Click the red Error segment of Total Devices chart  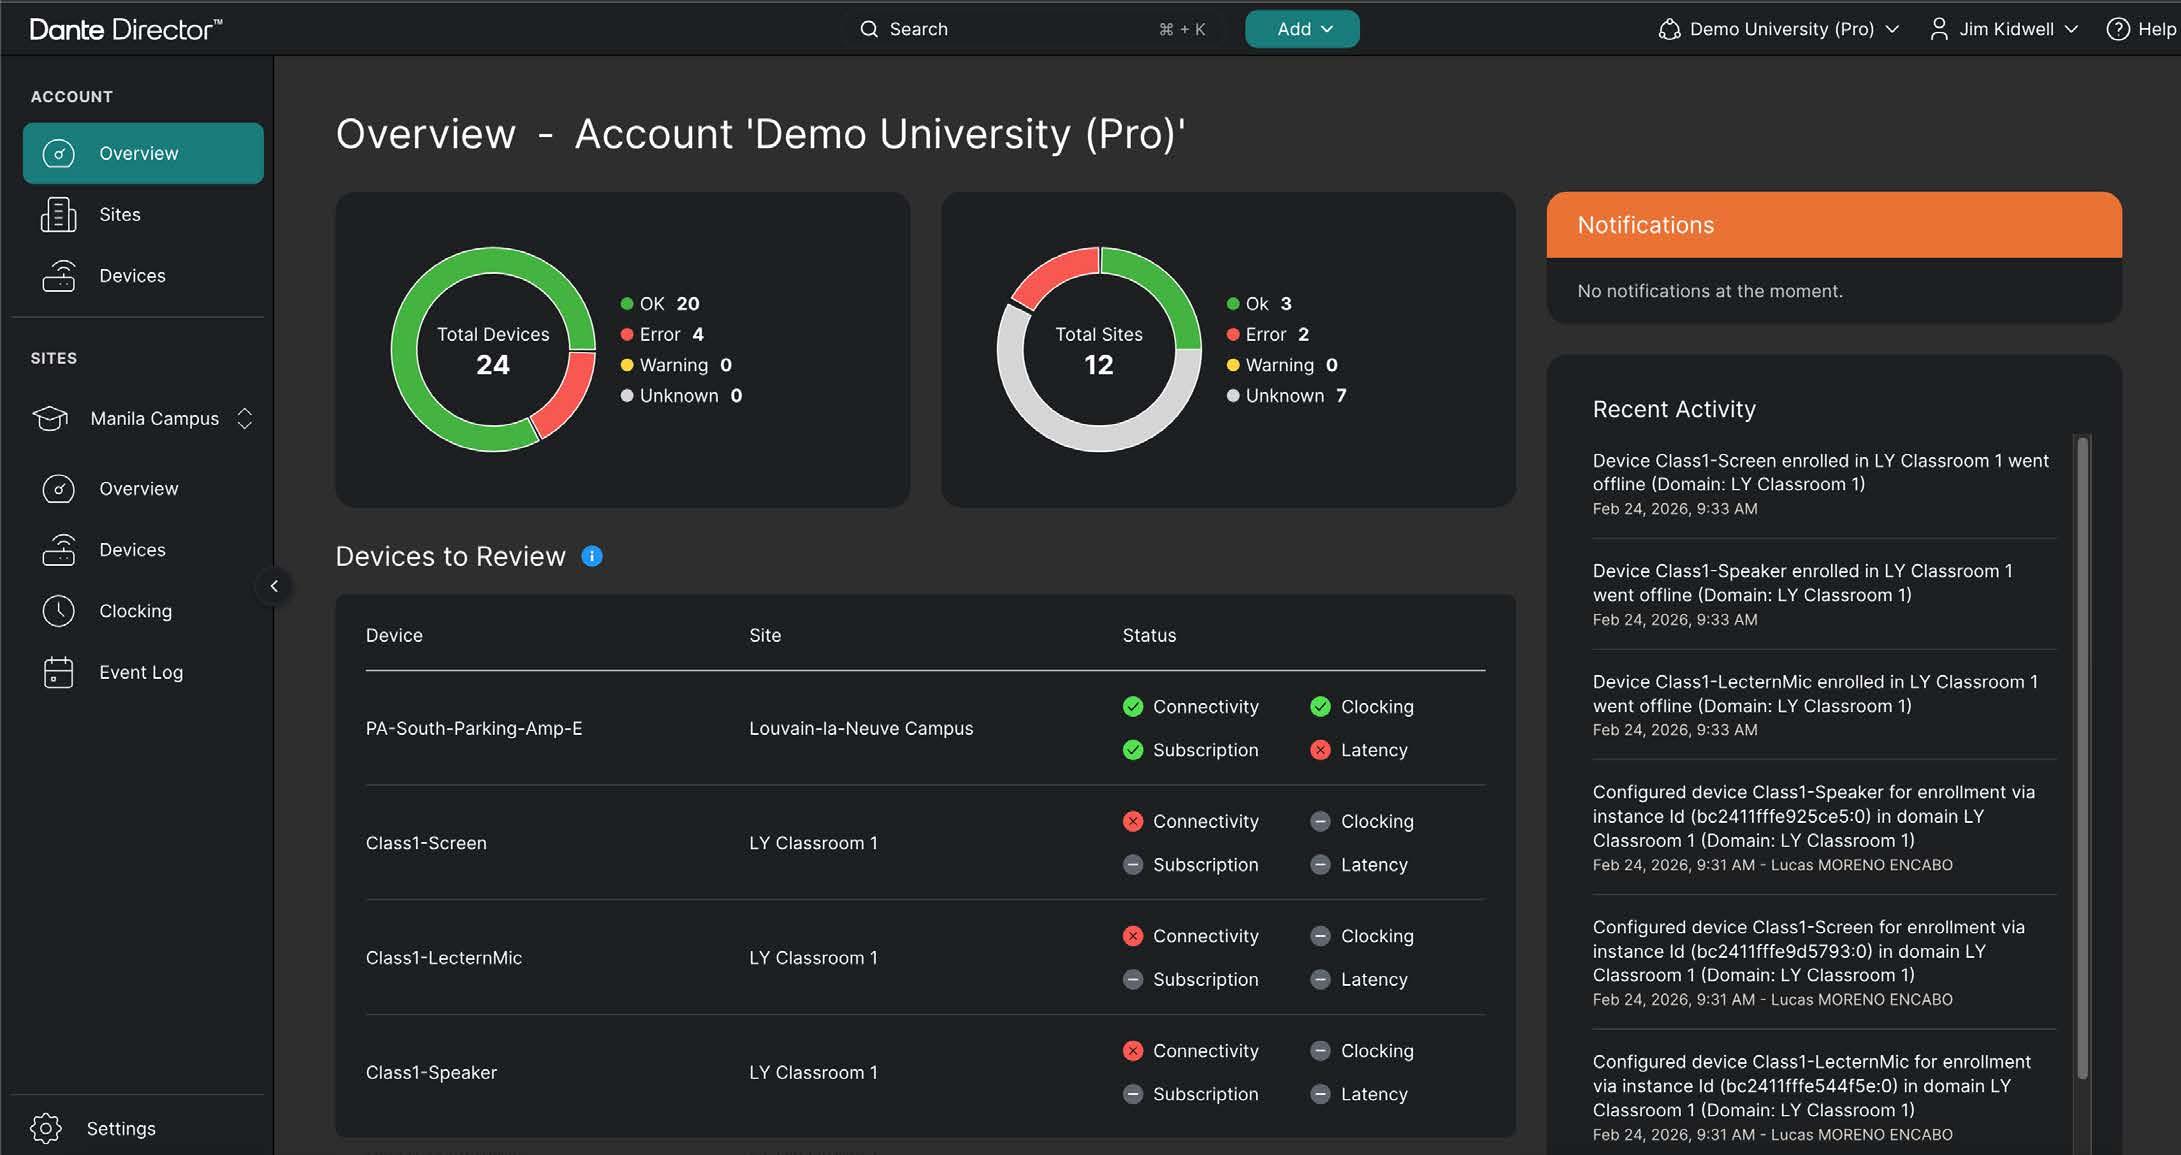[570, 395]
